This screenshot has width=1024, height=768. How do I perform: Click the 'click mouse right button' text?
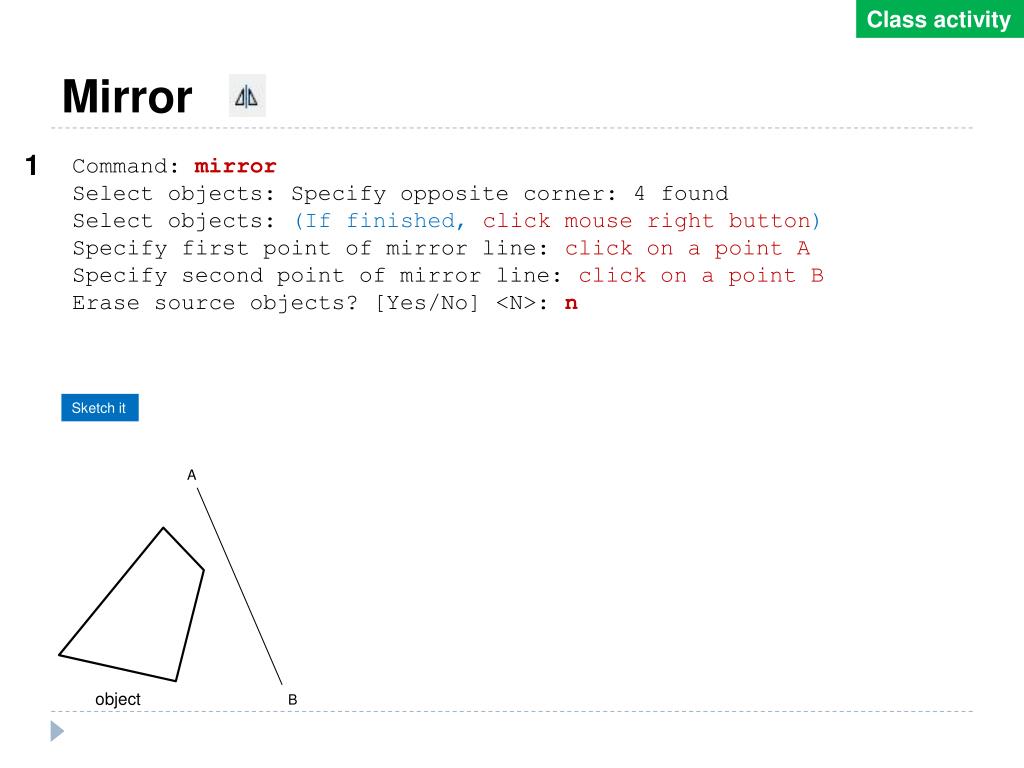click(652, 221)
